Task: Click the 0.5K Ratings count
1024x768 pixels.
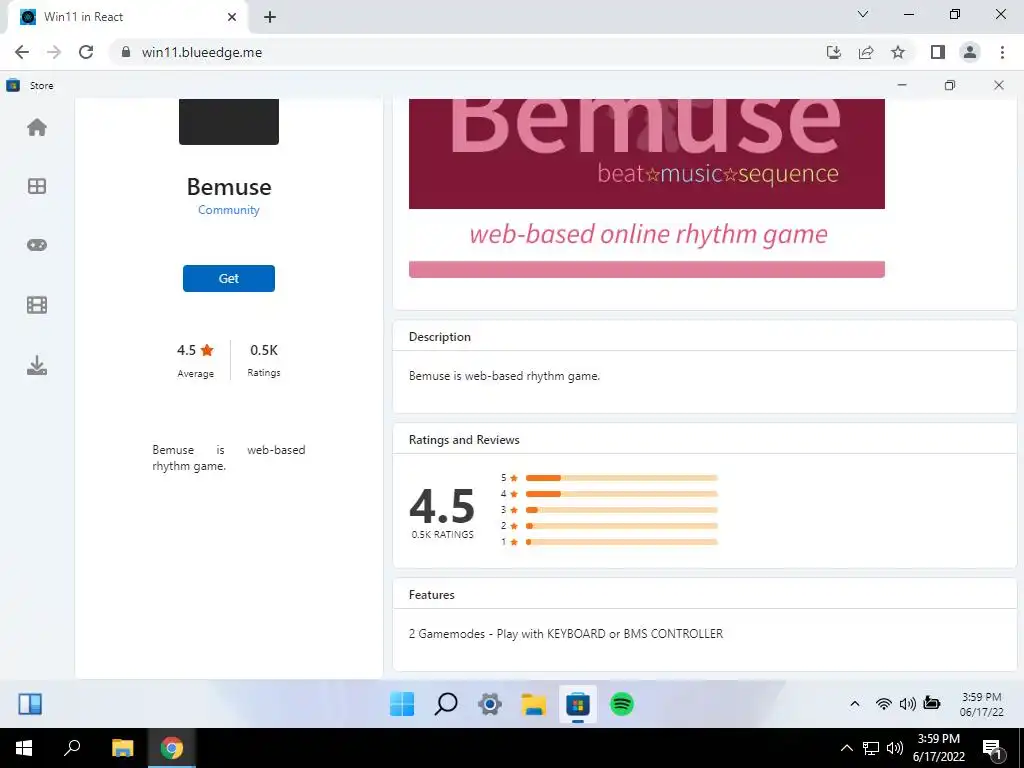Action: (x=264, y=360)
